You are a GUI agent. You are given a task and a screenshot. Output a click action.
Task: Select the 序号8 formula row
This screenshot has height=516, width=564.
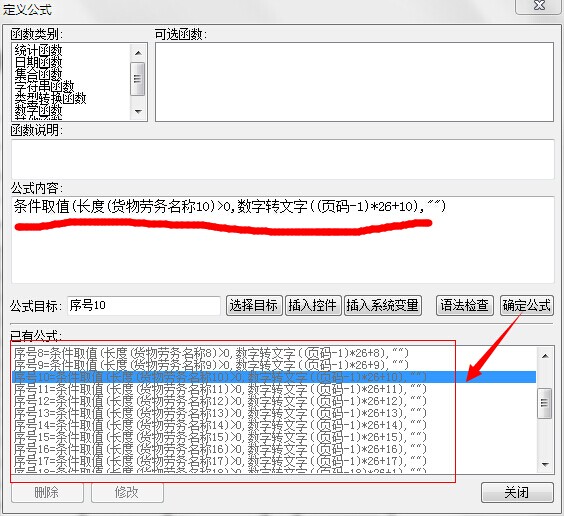(274, 353)
